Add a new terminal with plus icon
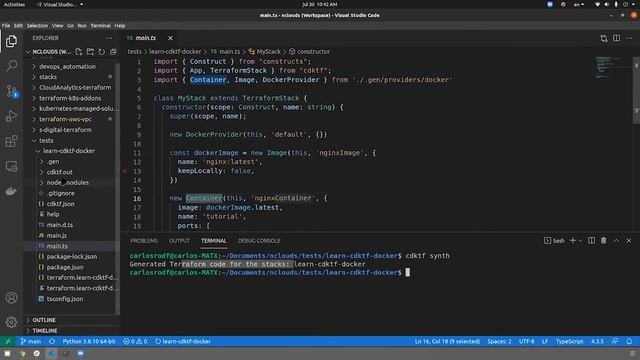Viewport: 640px width, 360px height. [x=573, y=241]
